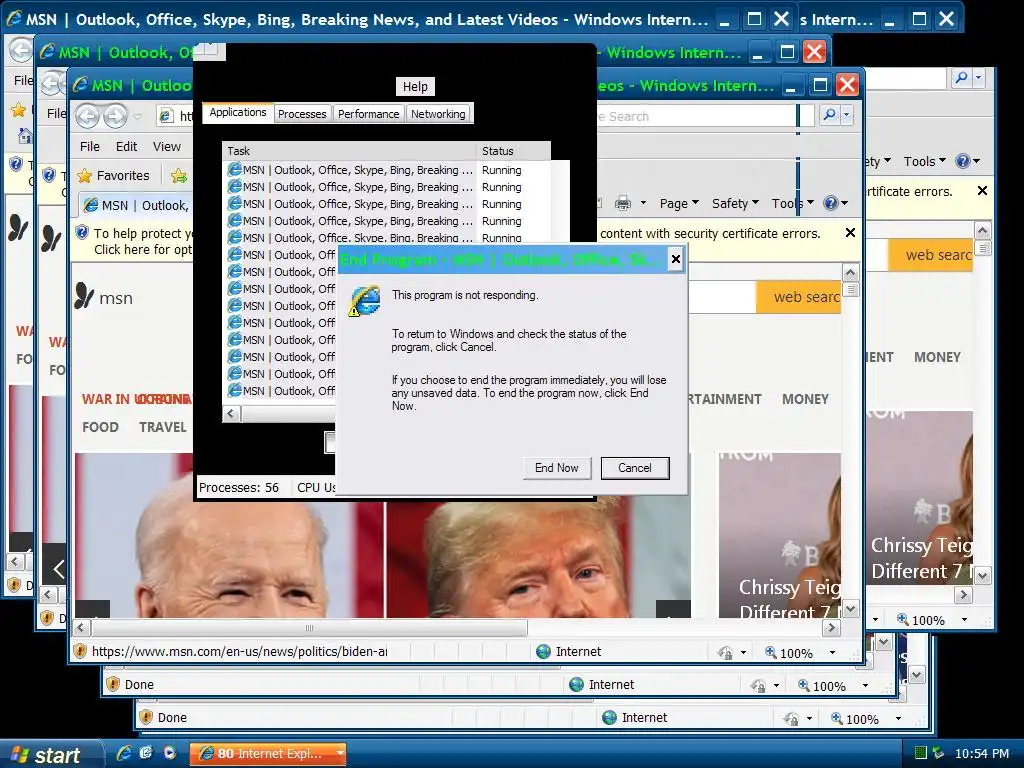This screenshot has height=768, width=1024.
Task: Click Forward arrow in the front IE window
Action: (116, 116)
